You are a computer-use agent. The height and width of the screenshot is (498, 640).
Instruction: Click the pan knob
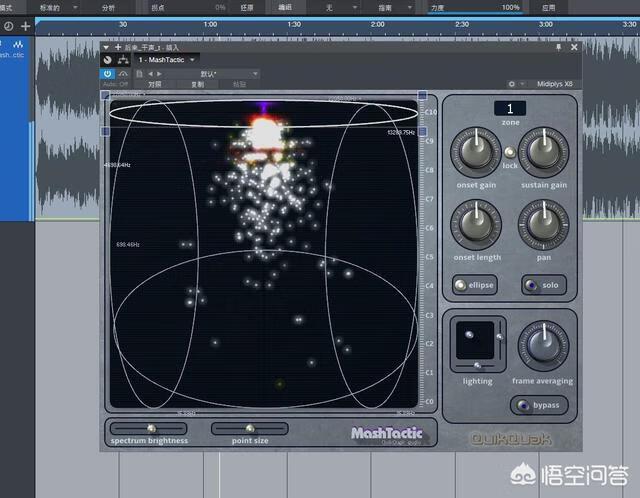pos(543,224)
